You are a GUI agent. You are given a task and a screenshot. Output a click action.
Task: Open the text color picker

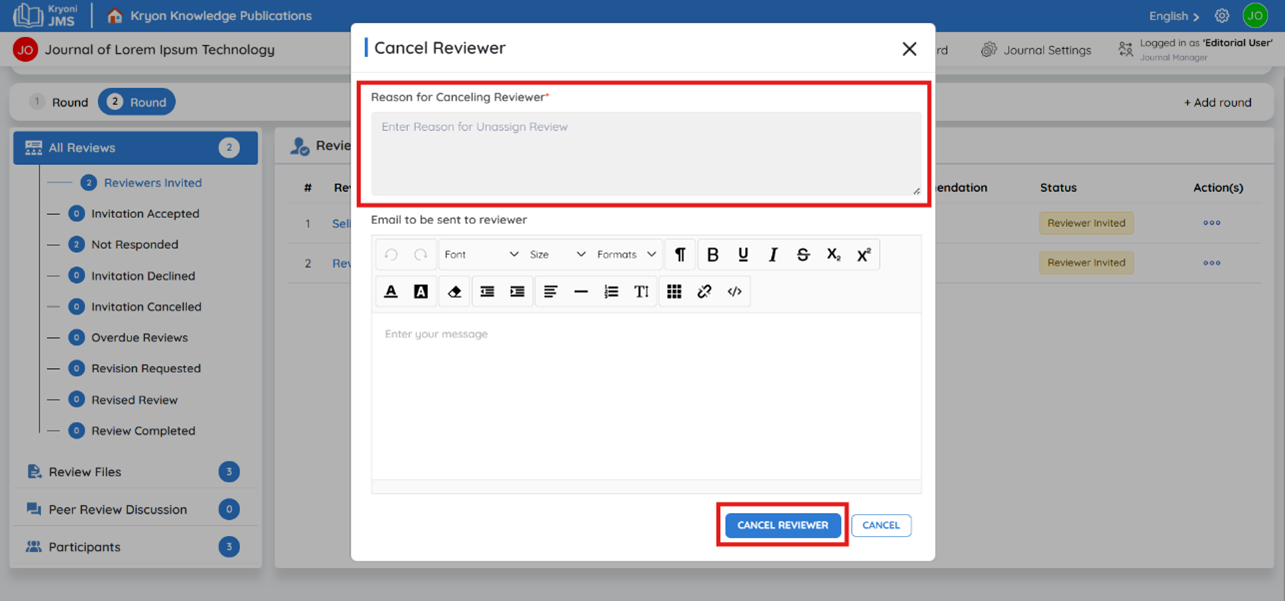tap(391, 292)
